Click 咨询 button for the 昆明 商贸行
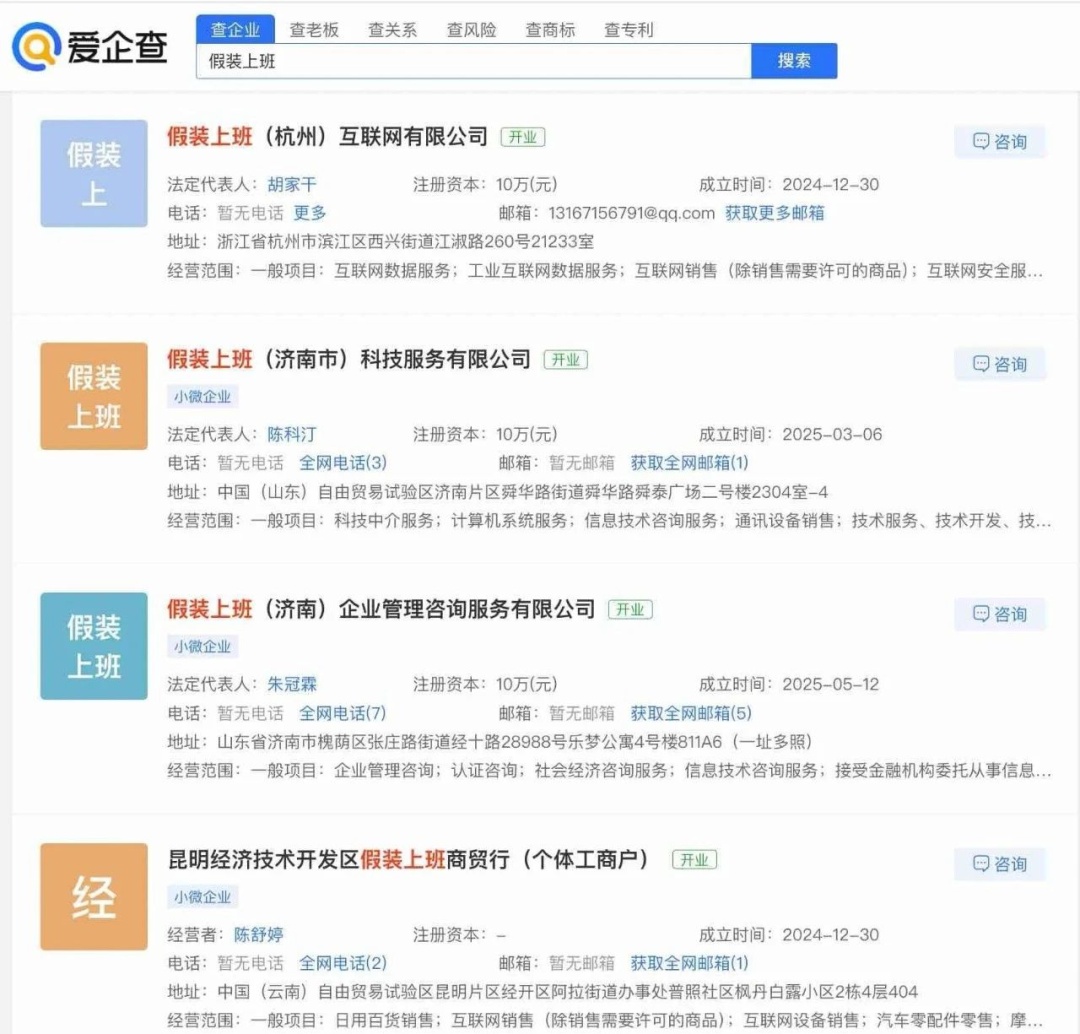 click(x=999, y=865)
